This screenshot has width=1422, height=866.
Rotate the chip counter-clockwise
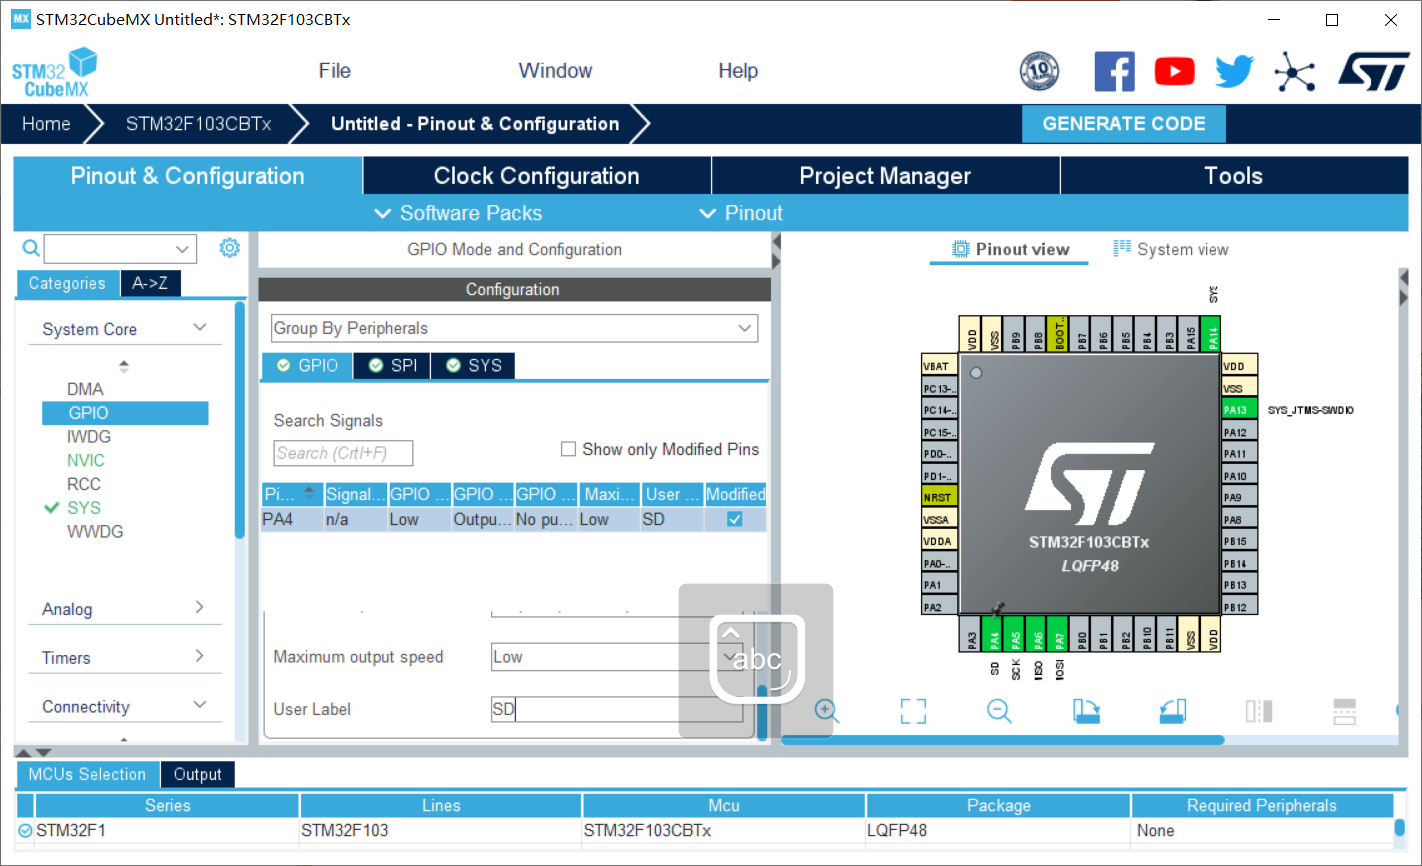[1173, 711]
